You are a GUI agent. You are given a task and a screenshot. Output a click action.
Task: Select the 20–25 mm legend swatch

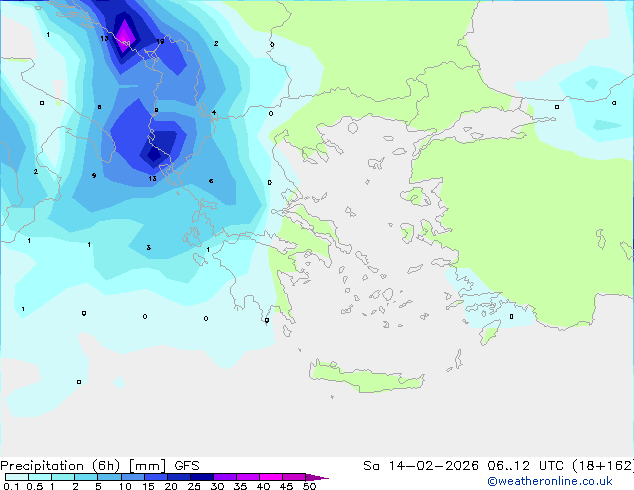coord(179,477)
